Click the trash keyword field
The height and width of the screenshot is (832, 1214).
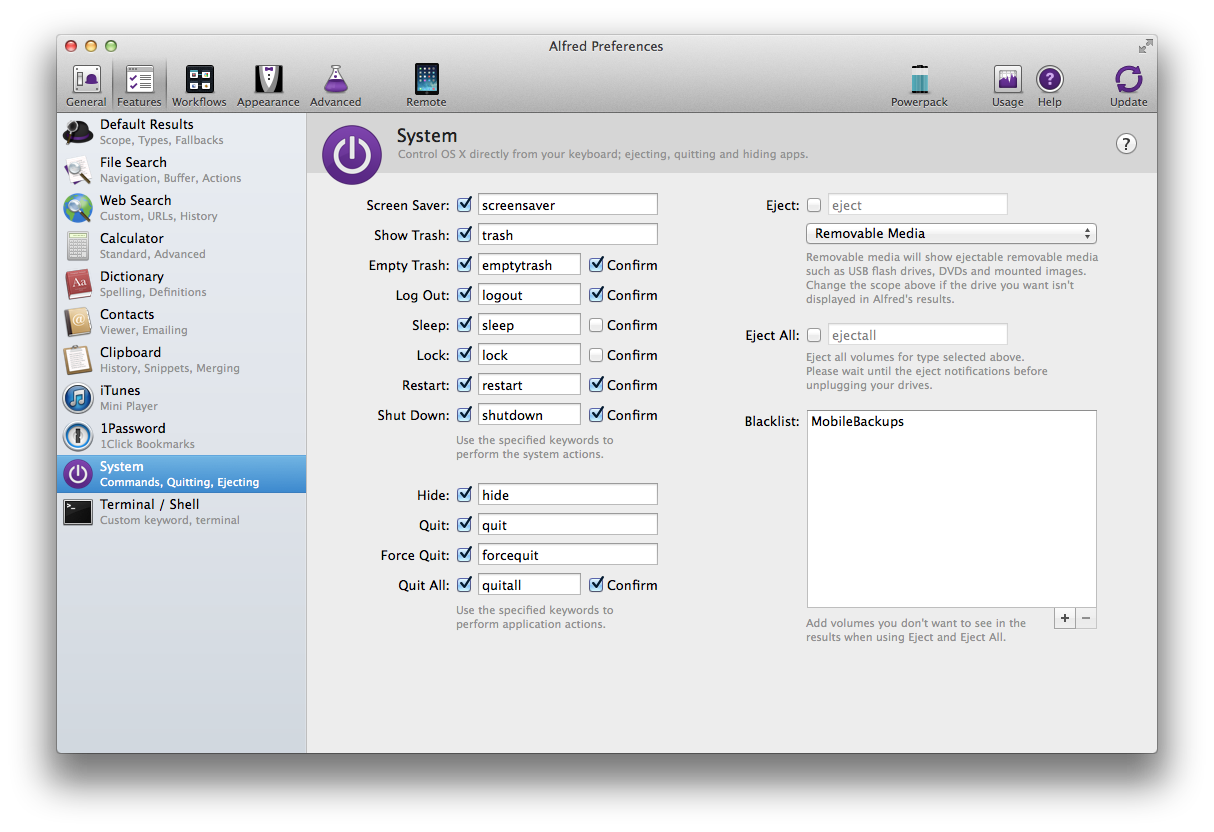pyautogui.click(x=568, y=235)
